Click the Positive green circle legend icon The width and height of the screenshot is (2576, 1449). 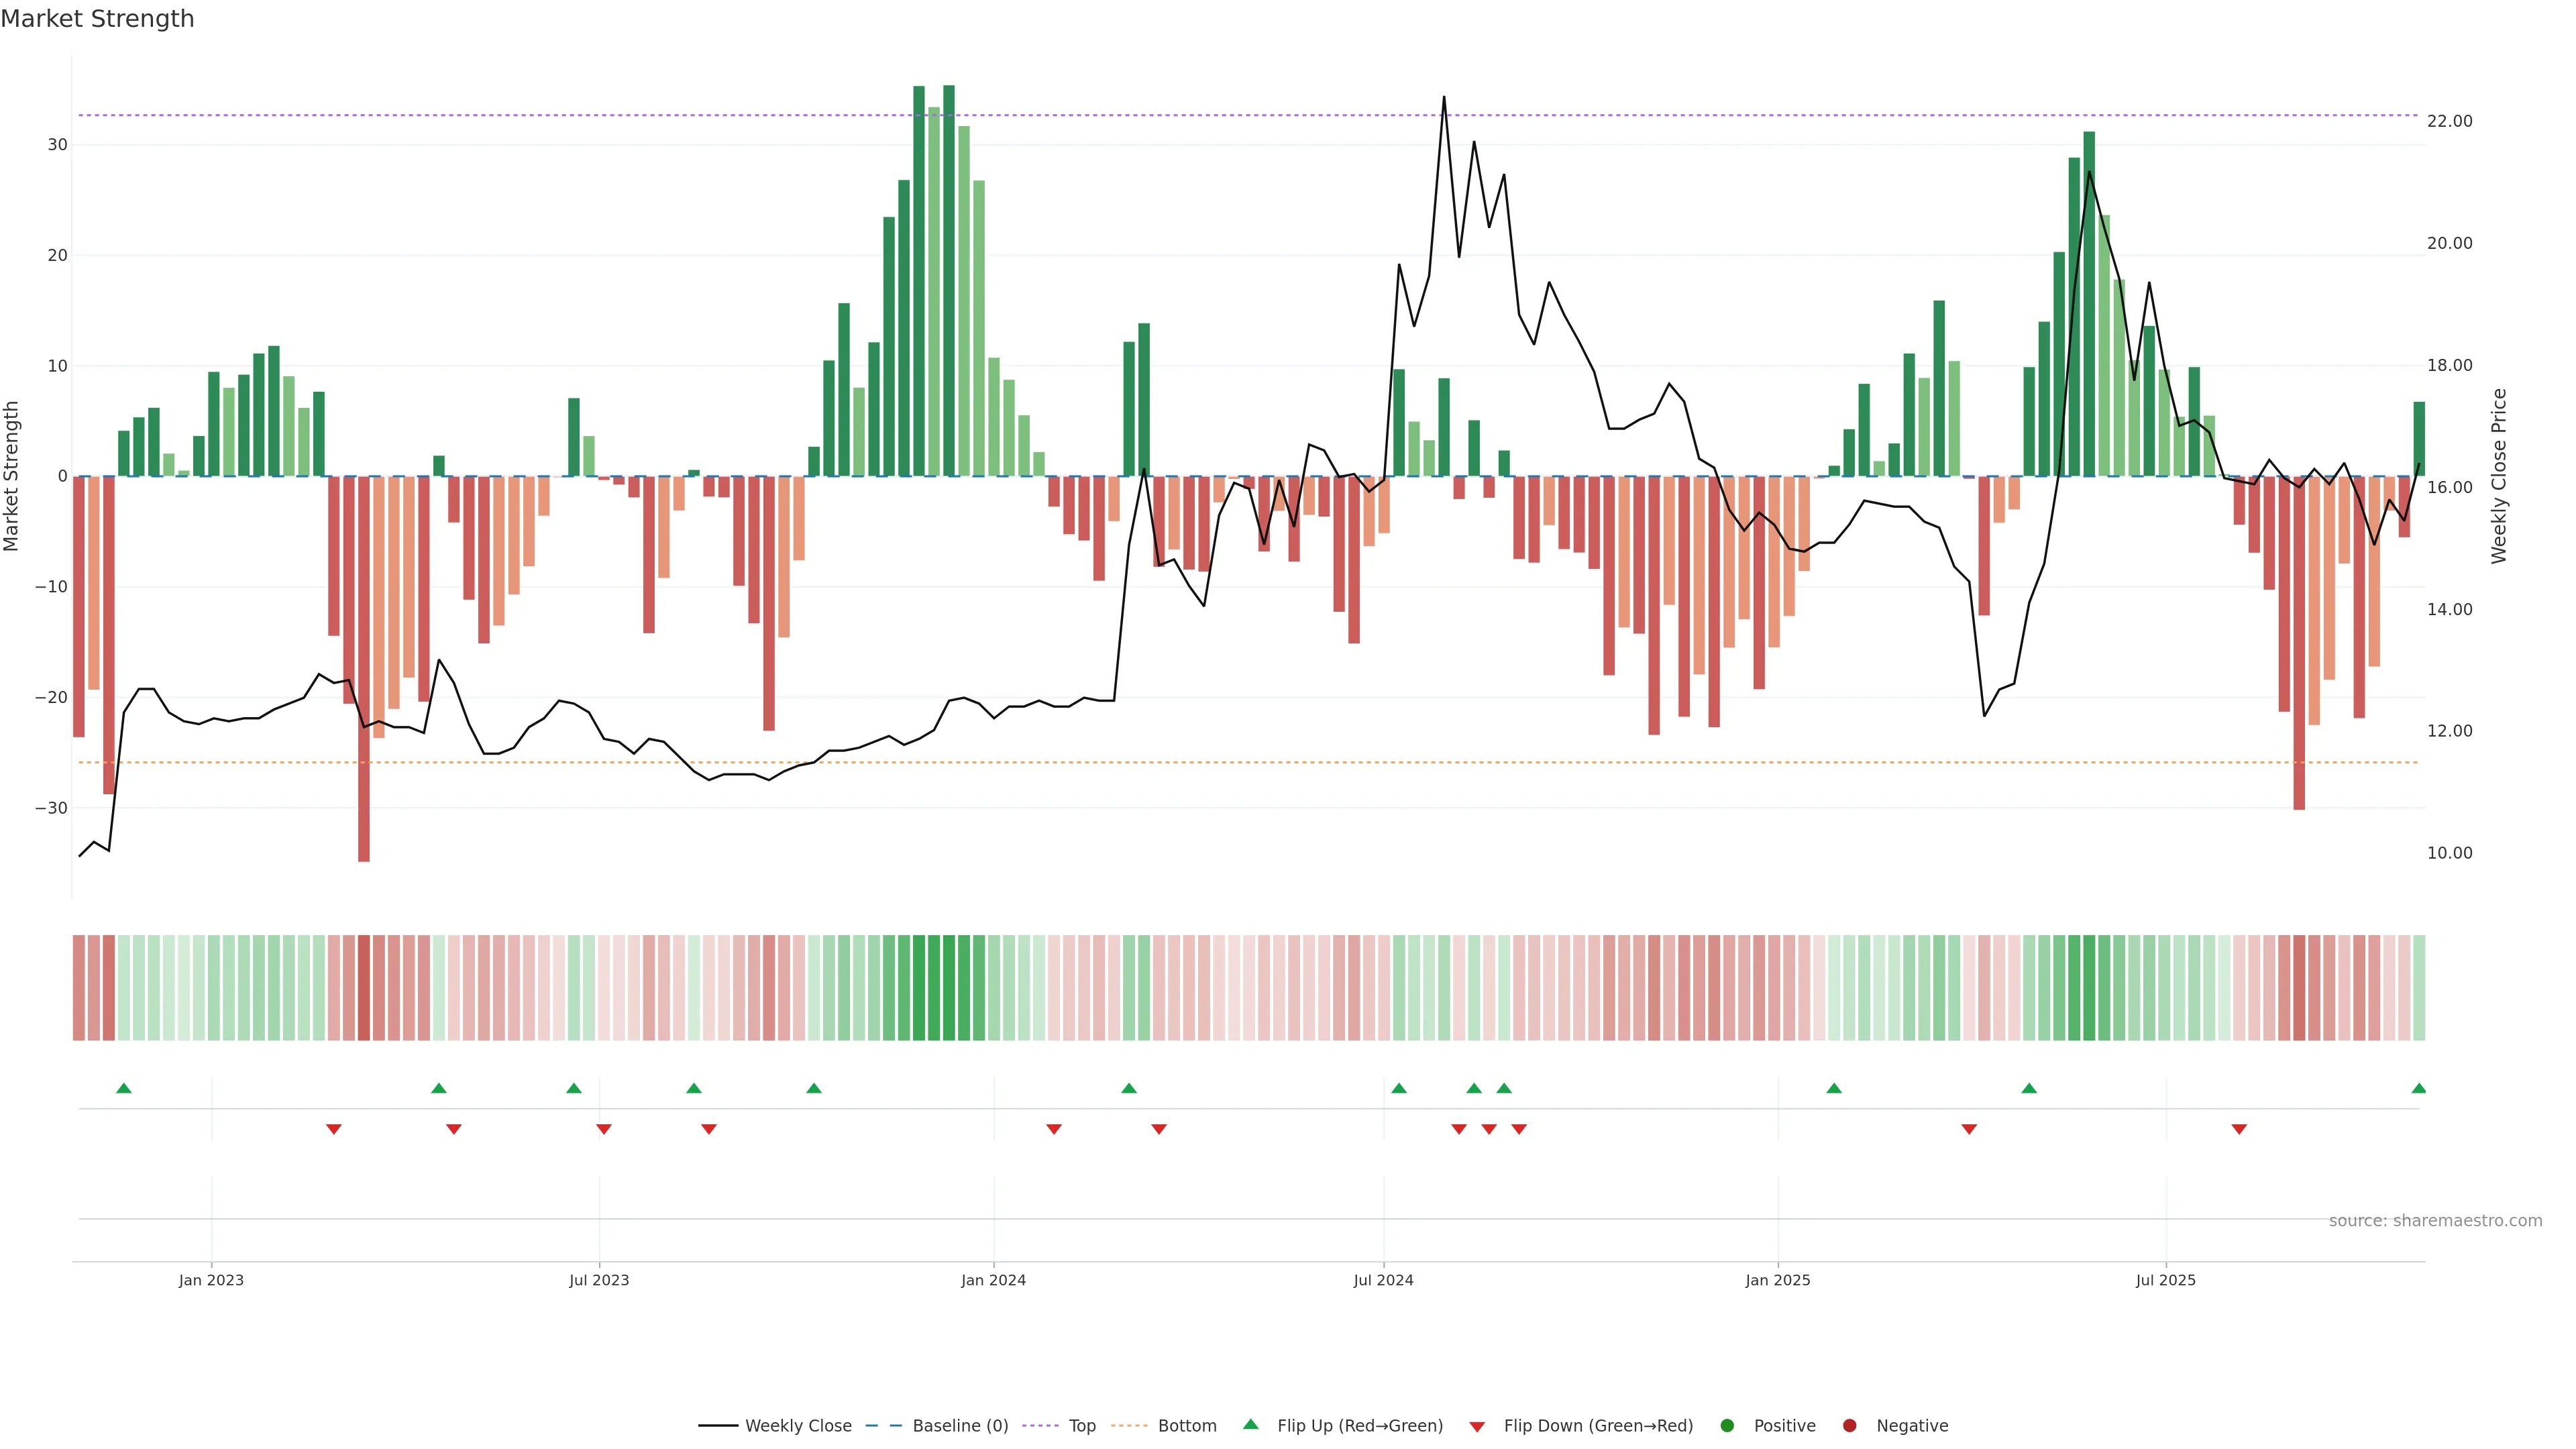point(1727,1425)
